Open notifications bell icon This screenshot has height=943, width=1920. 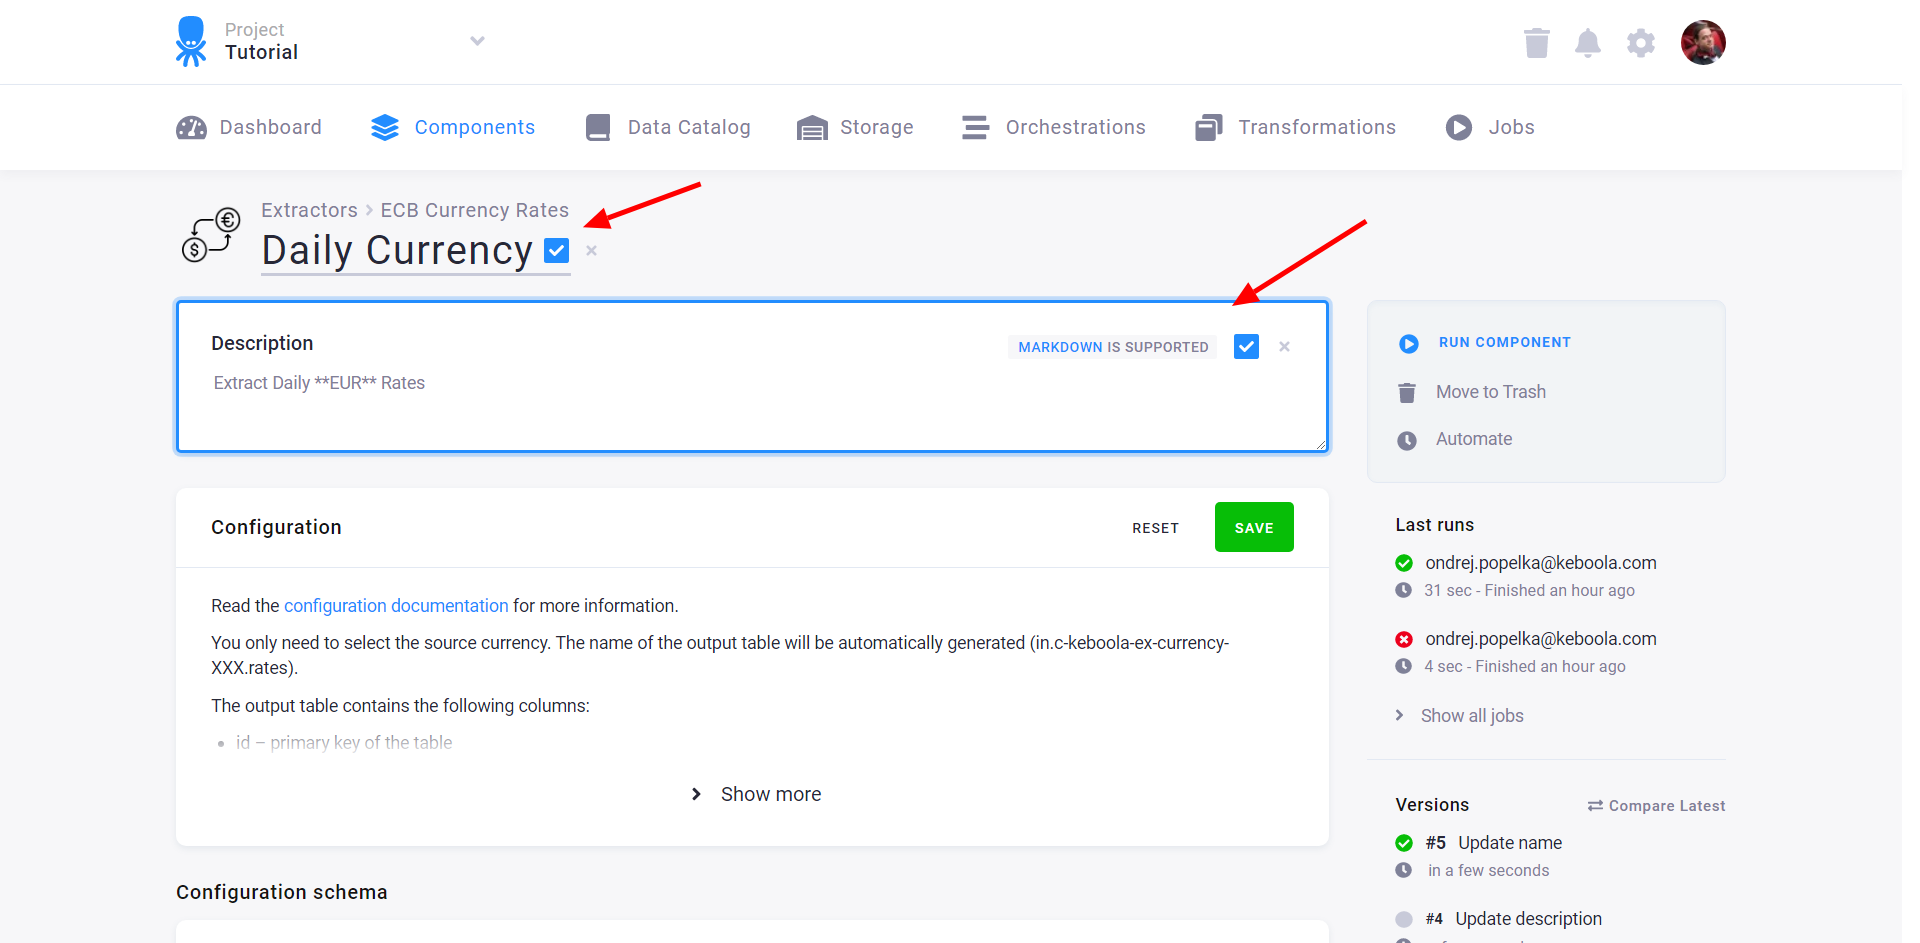[x=1588, y=43]
